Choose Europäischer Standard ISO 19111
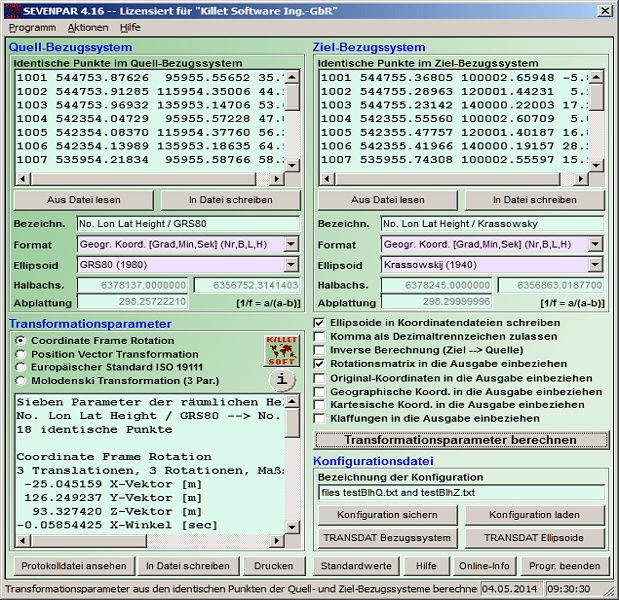The image size is (619, 600). coord(109,367)
